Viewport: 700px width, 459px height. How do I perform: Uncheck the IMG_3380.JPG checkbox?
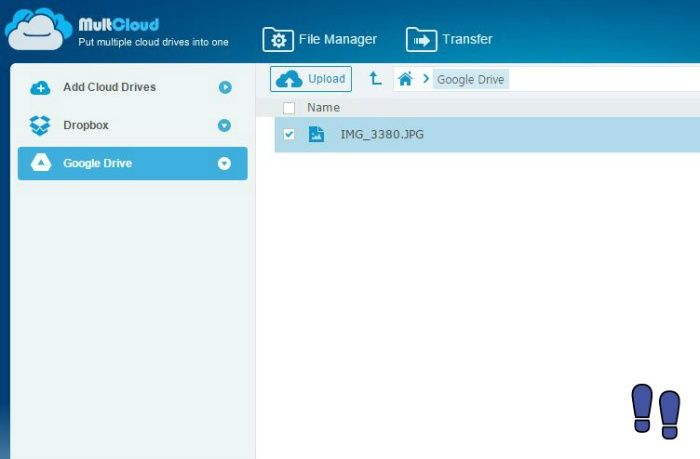289,134
